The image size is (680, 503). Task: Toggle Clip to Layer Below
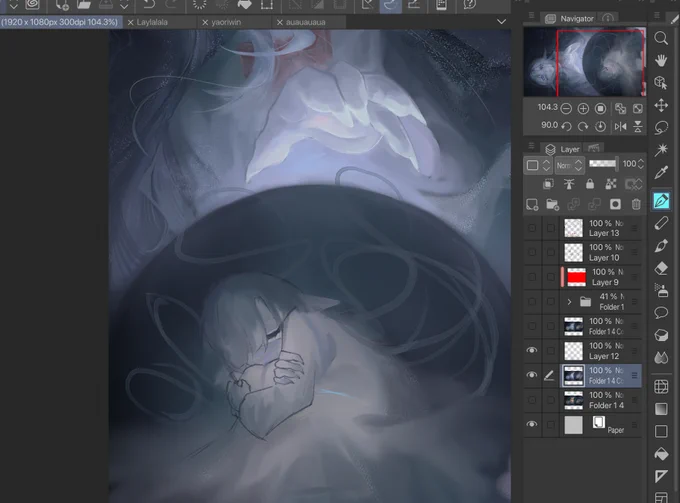[x=548, y=184]
